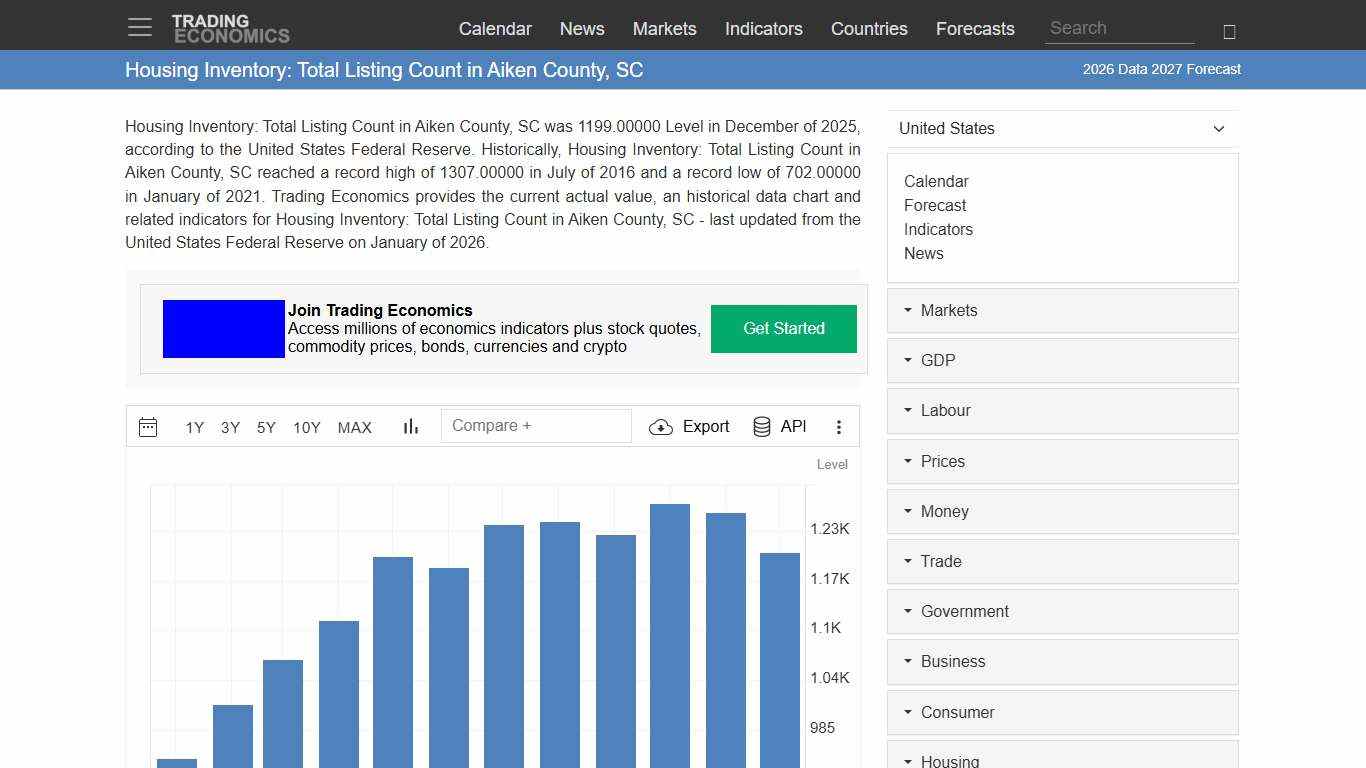Click the icon right of the search bar
Image resolution: width=1366 pixels, height=768 pixels.
pos(1229,30)
